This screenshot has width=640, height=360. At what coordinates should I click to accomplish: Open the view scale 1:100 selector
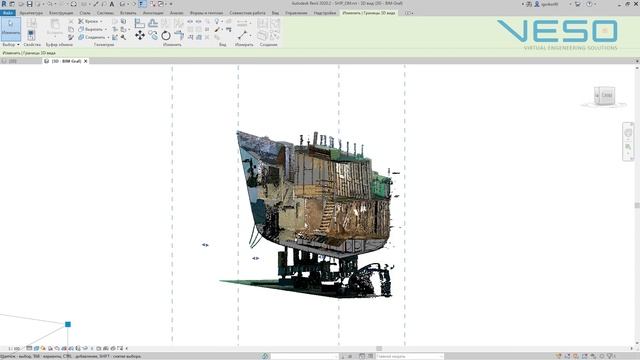[x=14, y=349]
